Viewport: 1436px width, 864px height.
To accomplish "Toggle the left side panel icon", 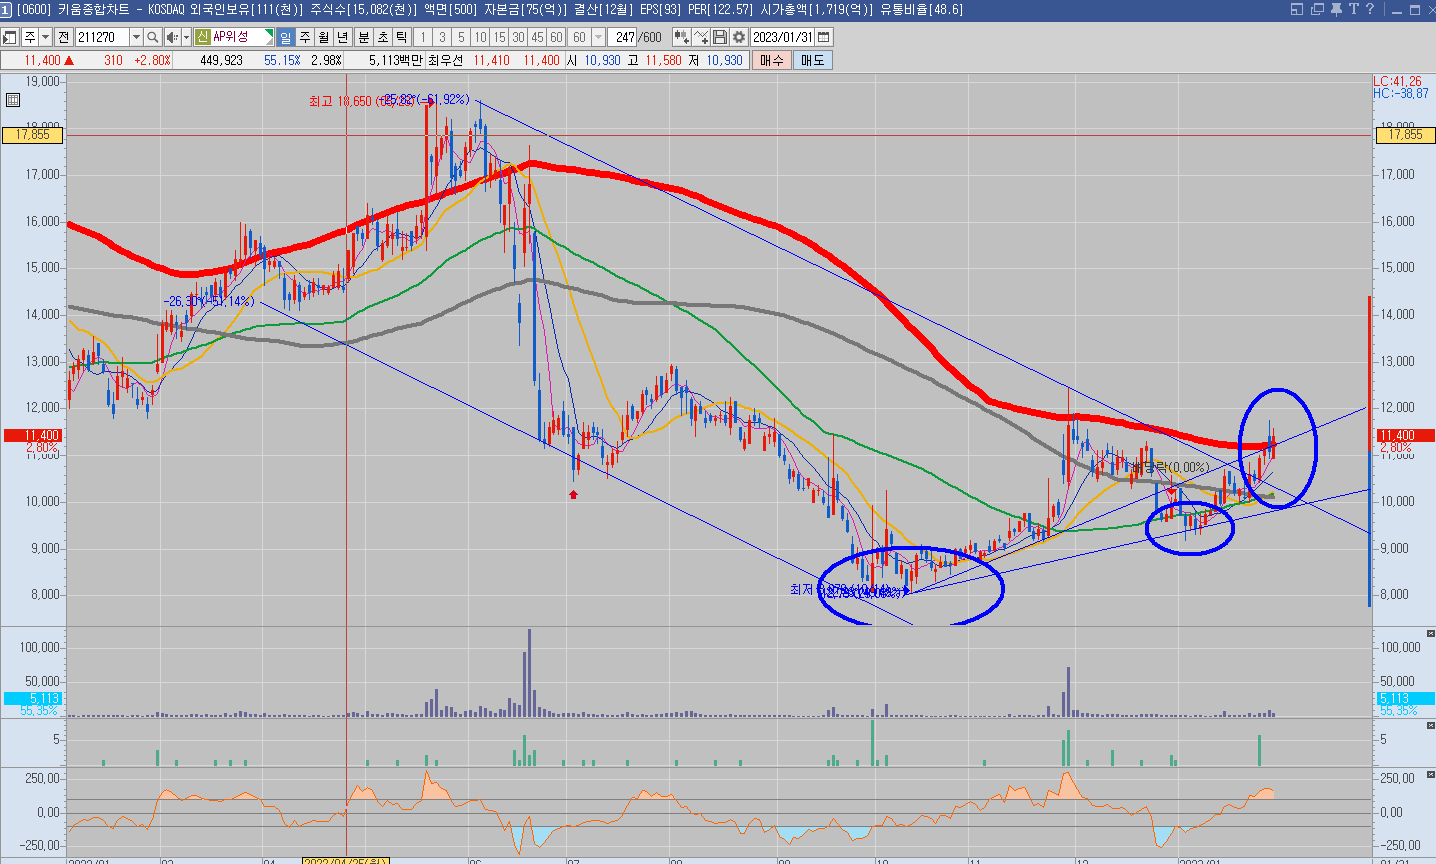I will (10, 37).
